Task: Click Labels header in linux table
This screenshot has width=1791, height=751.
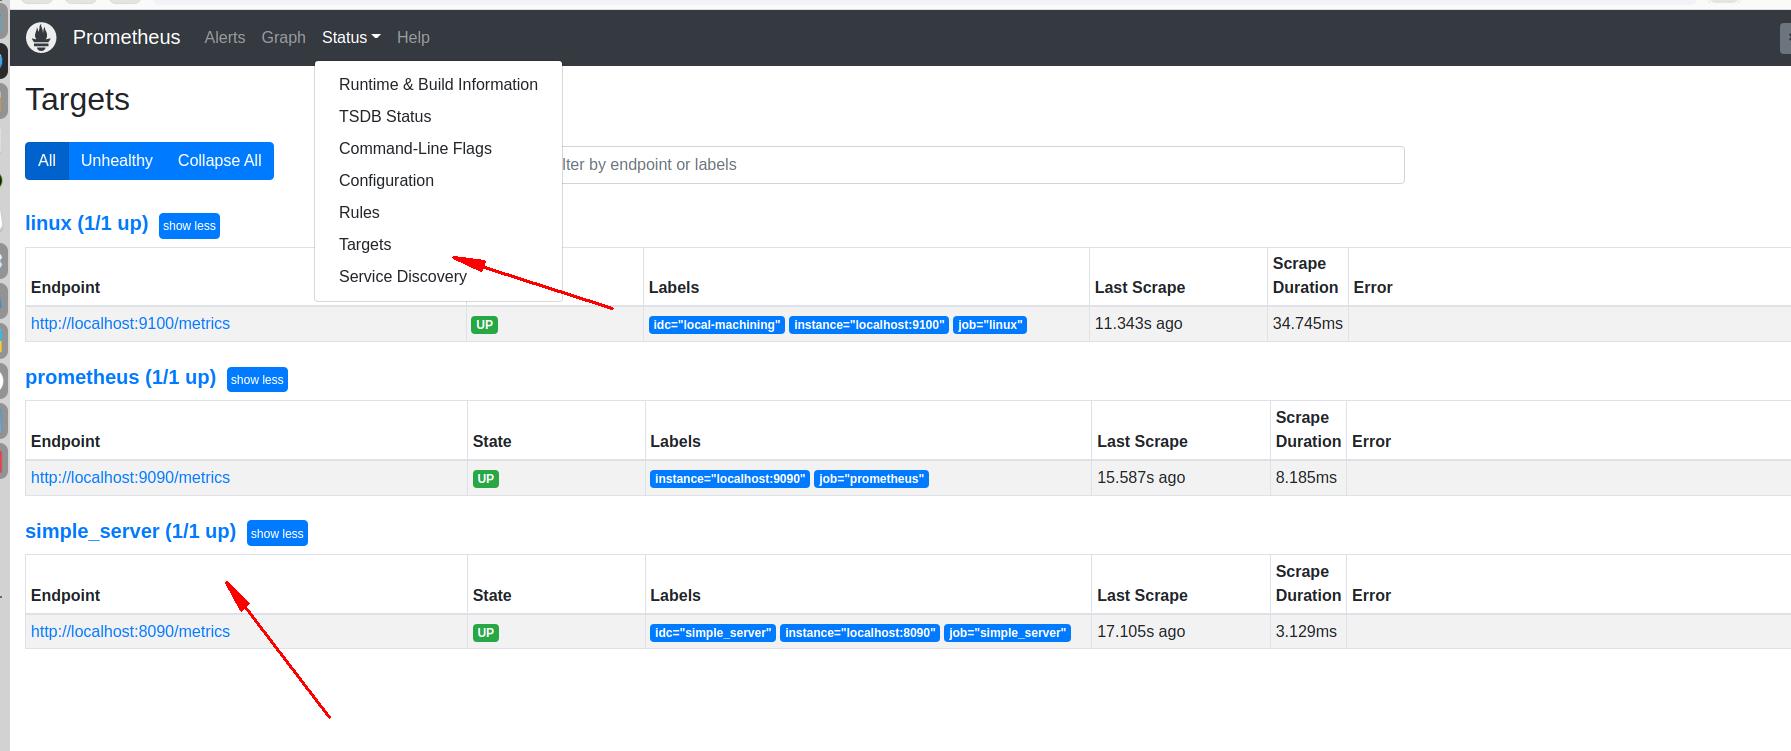Action: click(674, 288)
